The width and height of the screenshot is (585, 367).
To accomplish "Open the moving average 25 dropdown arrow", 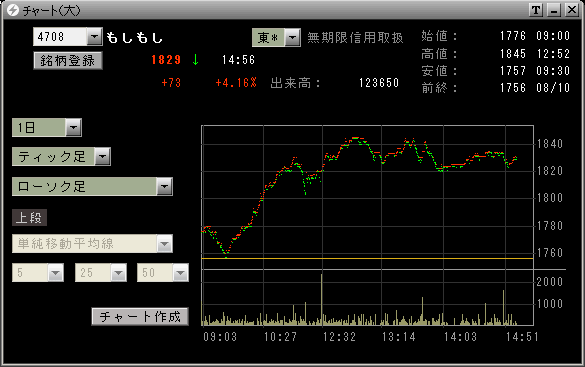I will tap(118, 273).
